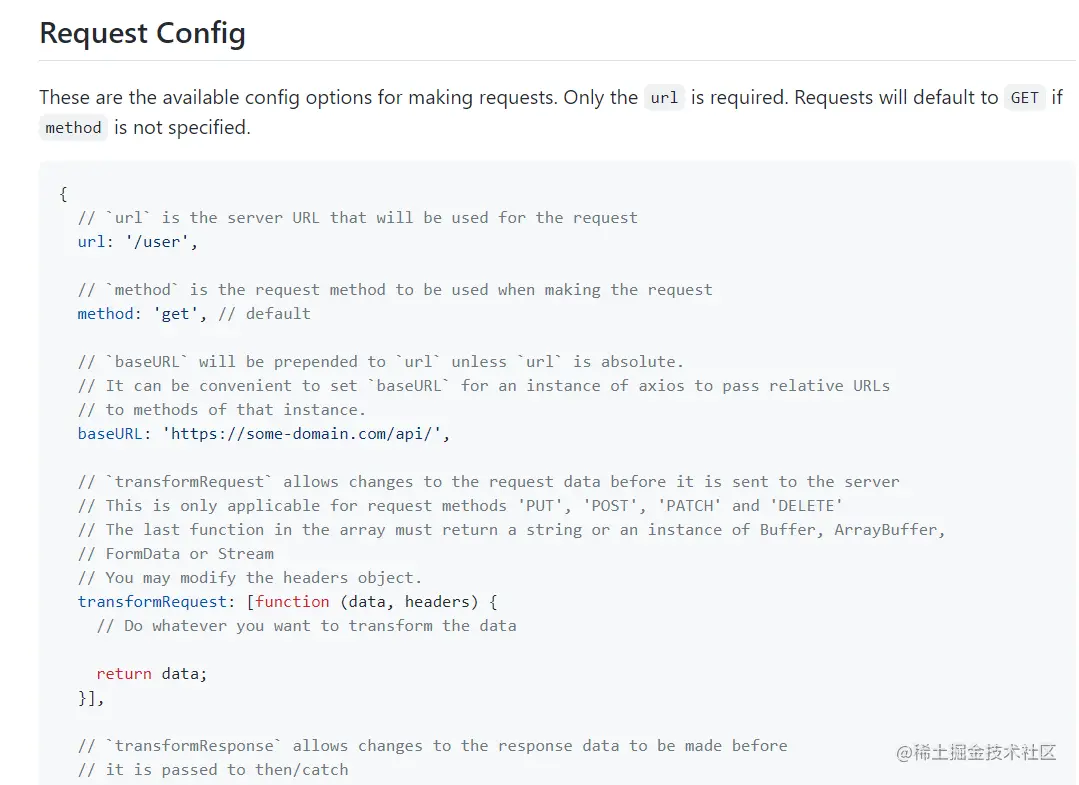Click the Request Config heading
The height and width of the screenshot is (785, 1079).
[x=142, y=33]
